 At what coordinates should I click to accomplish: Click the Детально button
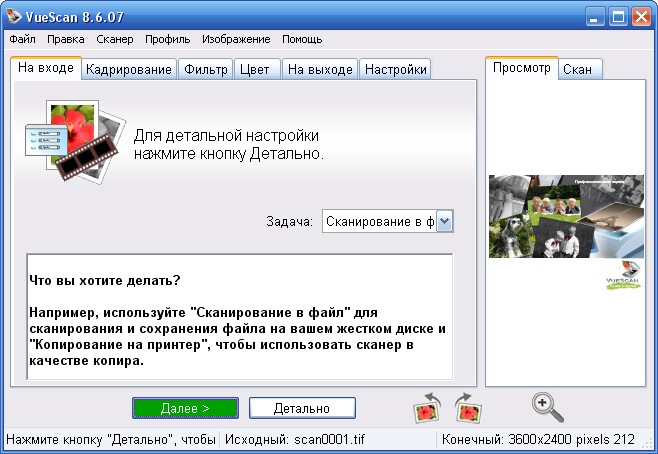pyautogui.click(x=302, y=407)
